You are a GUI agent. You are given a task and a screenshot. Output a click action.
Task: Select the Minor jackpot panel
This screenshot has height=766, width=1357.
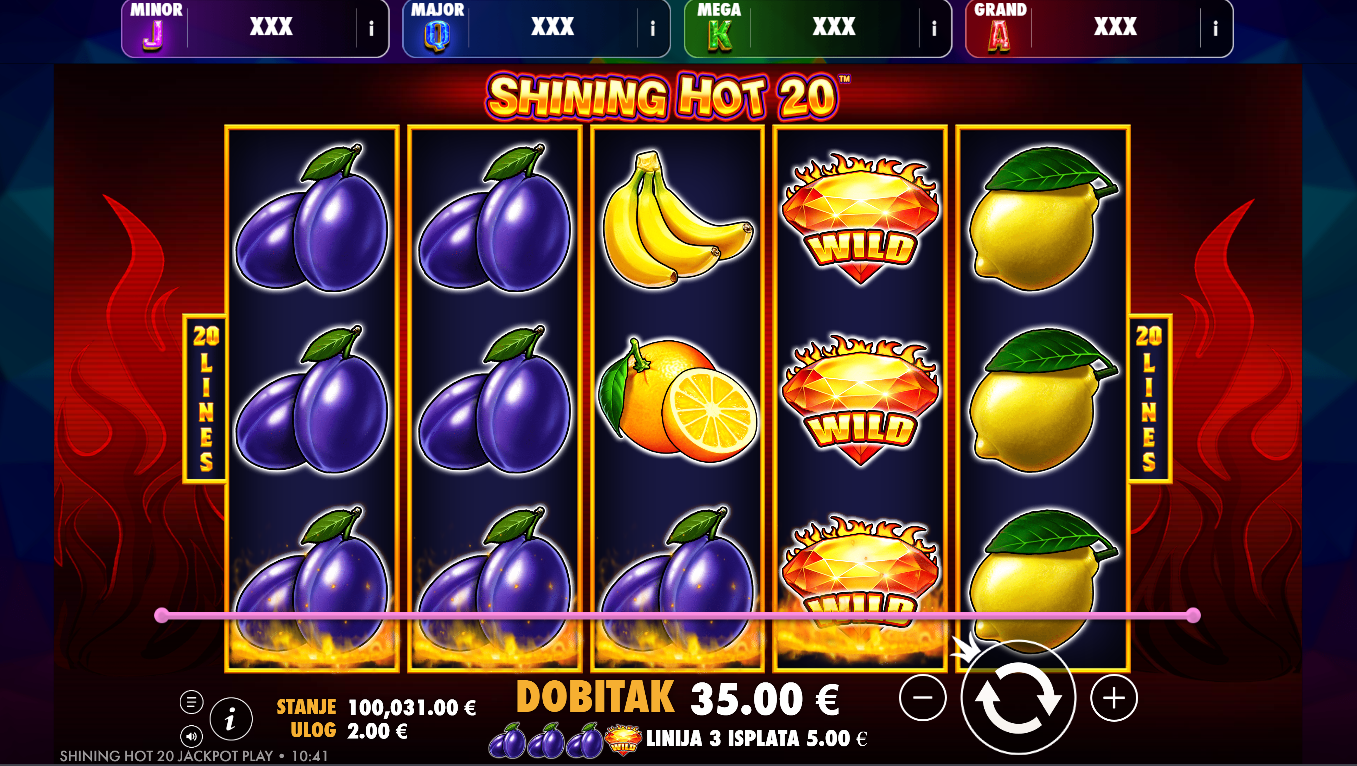(255, 29)
